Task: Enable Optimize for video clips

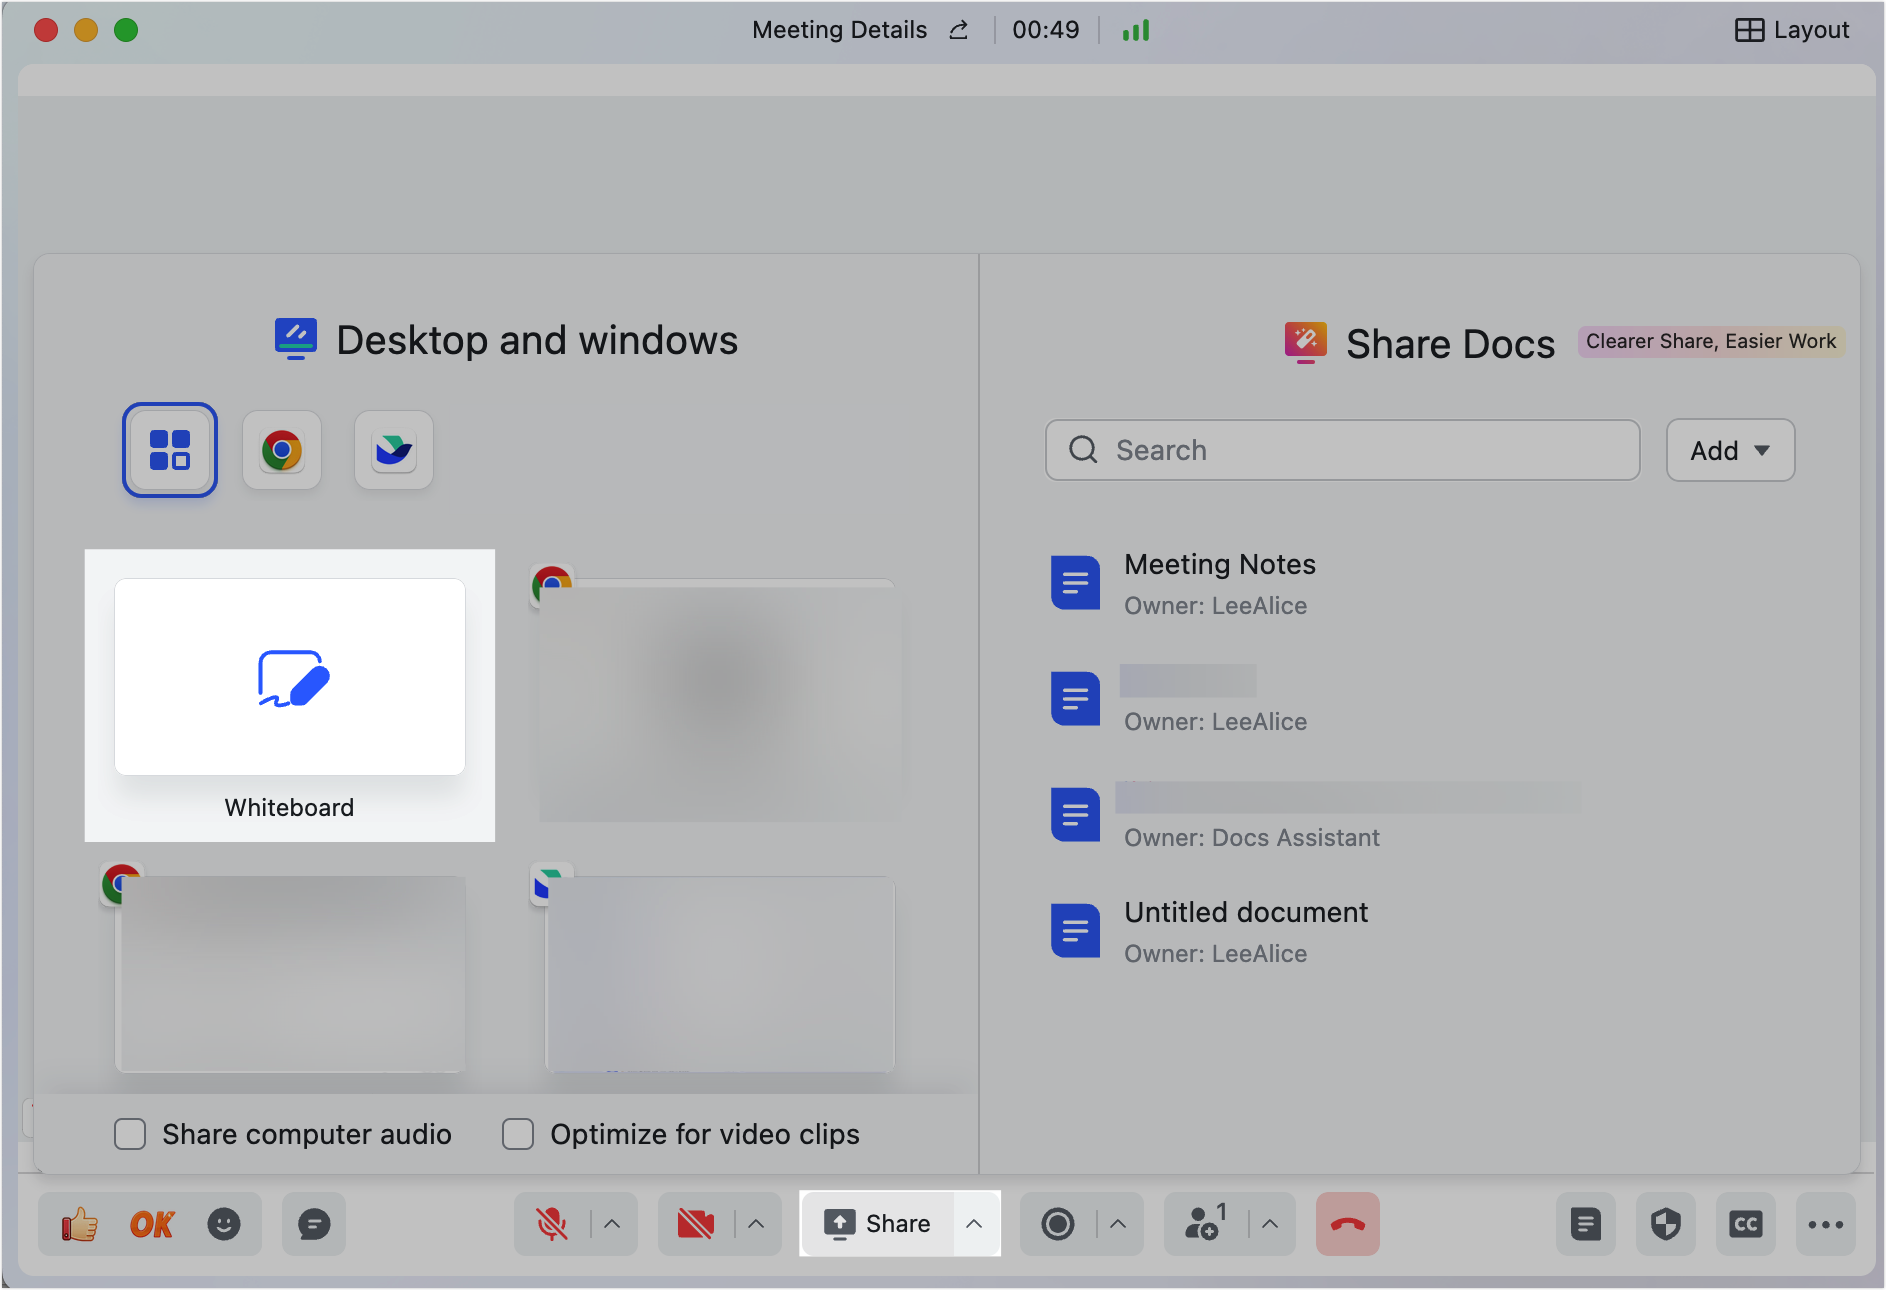Action: [518, 1134]
